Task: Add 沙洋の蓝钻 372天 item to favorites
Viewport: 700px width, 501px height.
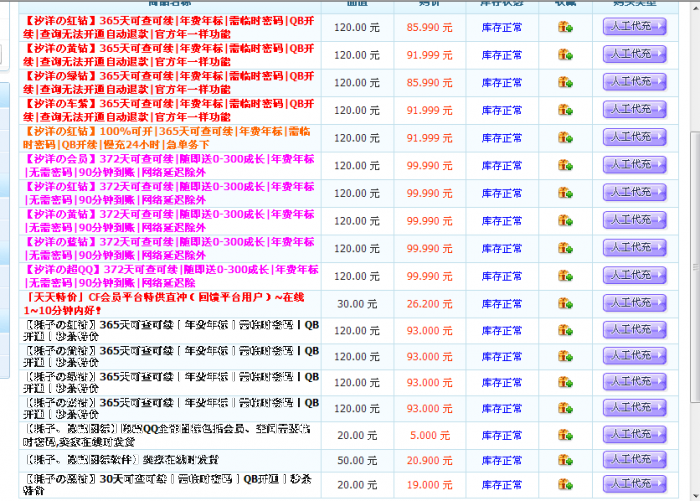Action: click(565, 249)
